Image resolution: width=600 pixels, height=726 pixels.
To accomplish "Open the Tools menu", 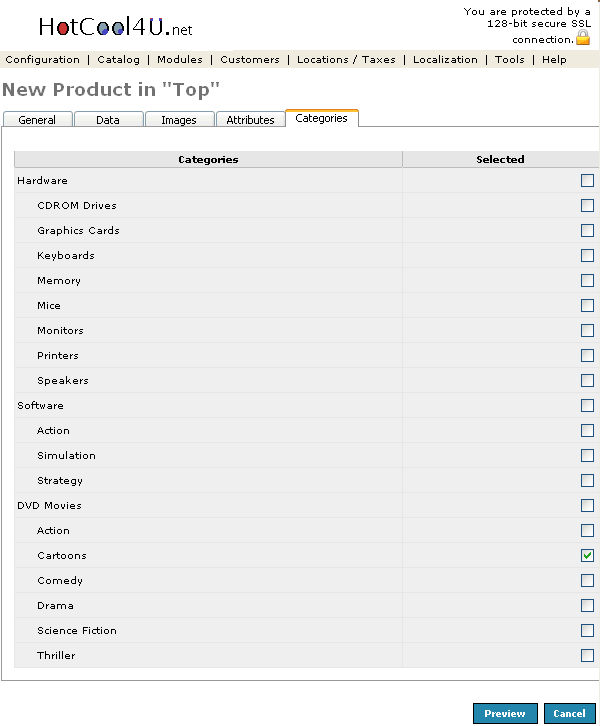I will (x=509, y=60).
